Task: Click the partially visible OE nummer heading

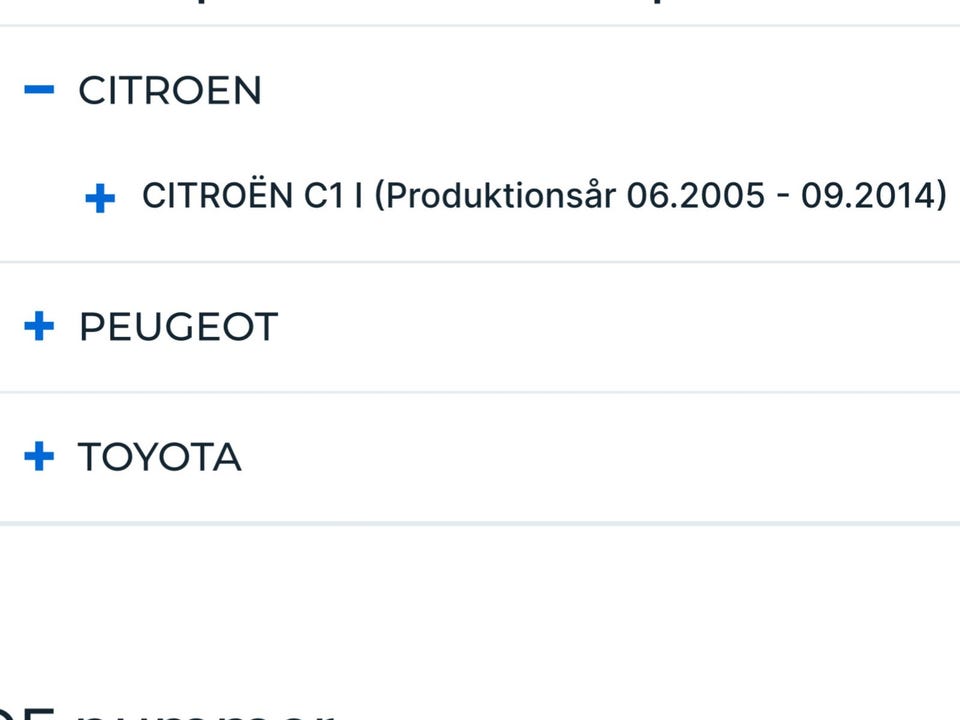Action: pyautogui.click(x=170, y=712)
